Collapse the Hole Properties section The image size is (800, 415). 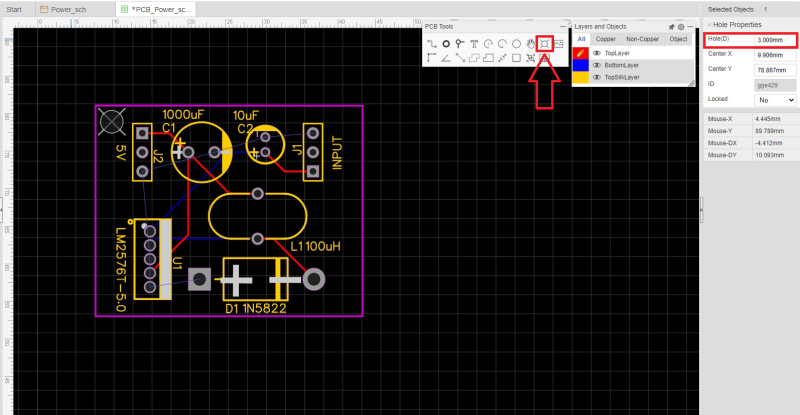[x=709, y=25]
